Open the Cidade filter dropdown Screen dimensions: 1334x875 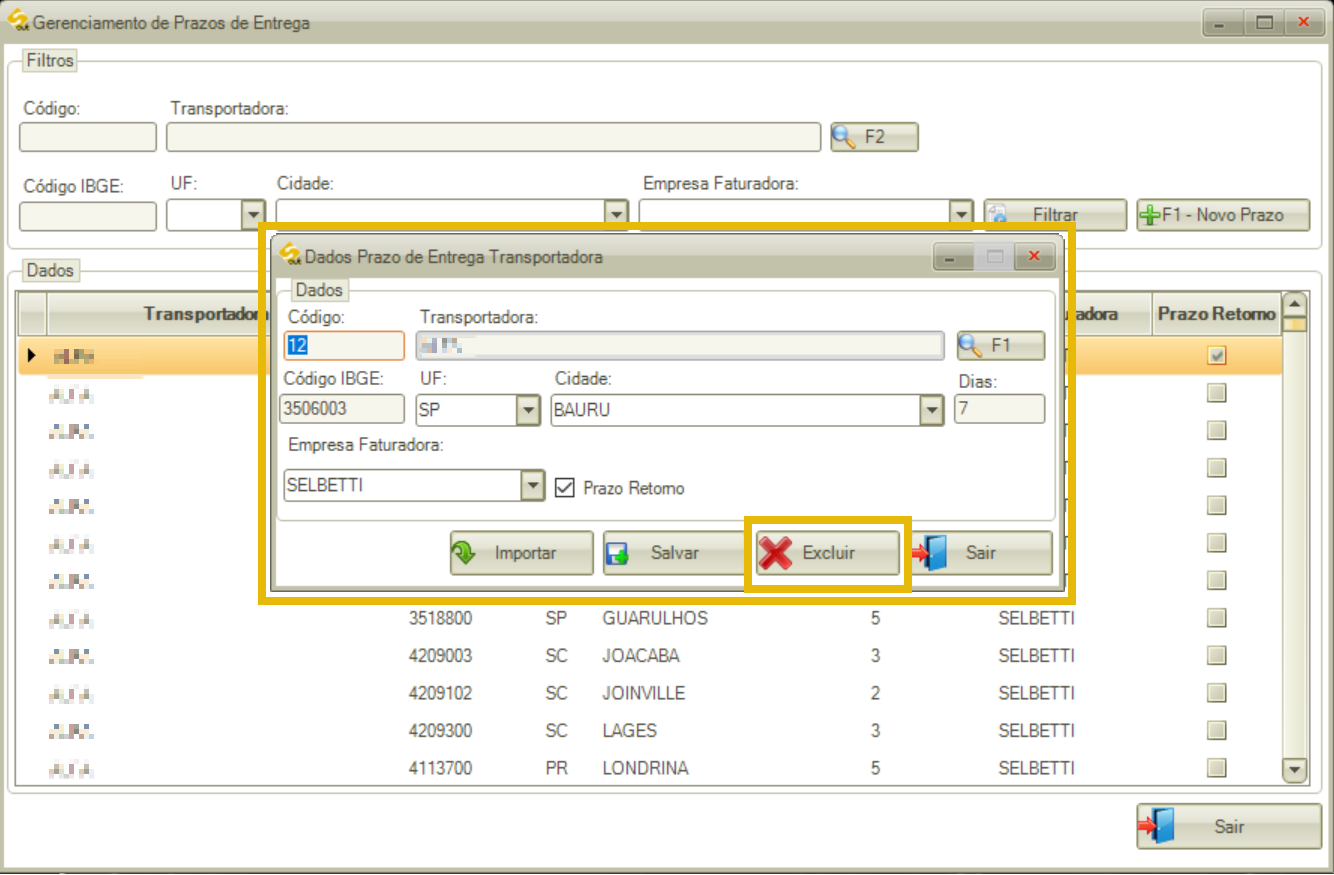tap(616, 214)
